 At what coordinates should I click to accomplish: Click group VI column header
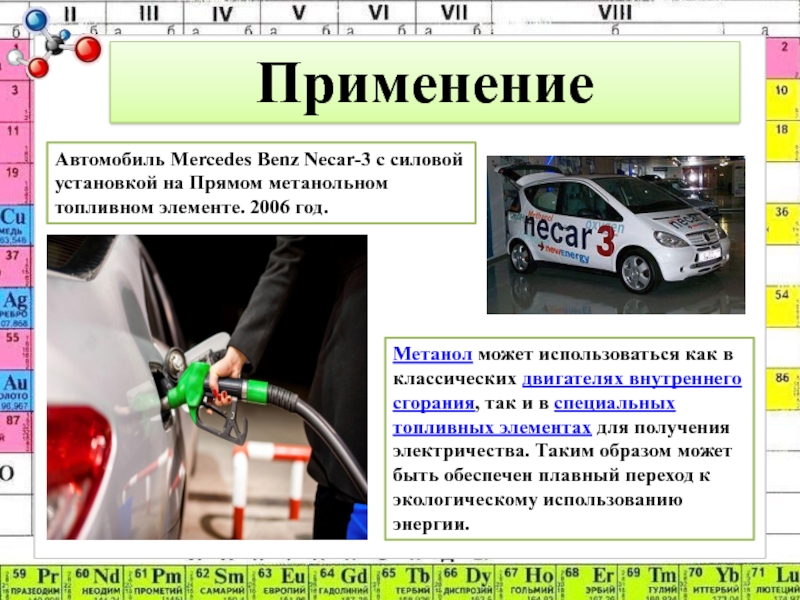click(x=378, y=12)
